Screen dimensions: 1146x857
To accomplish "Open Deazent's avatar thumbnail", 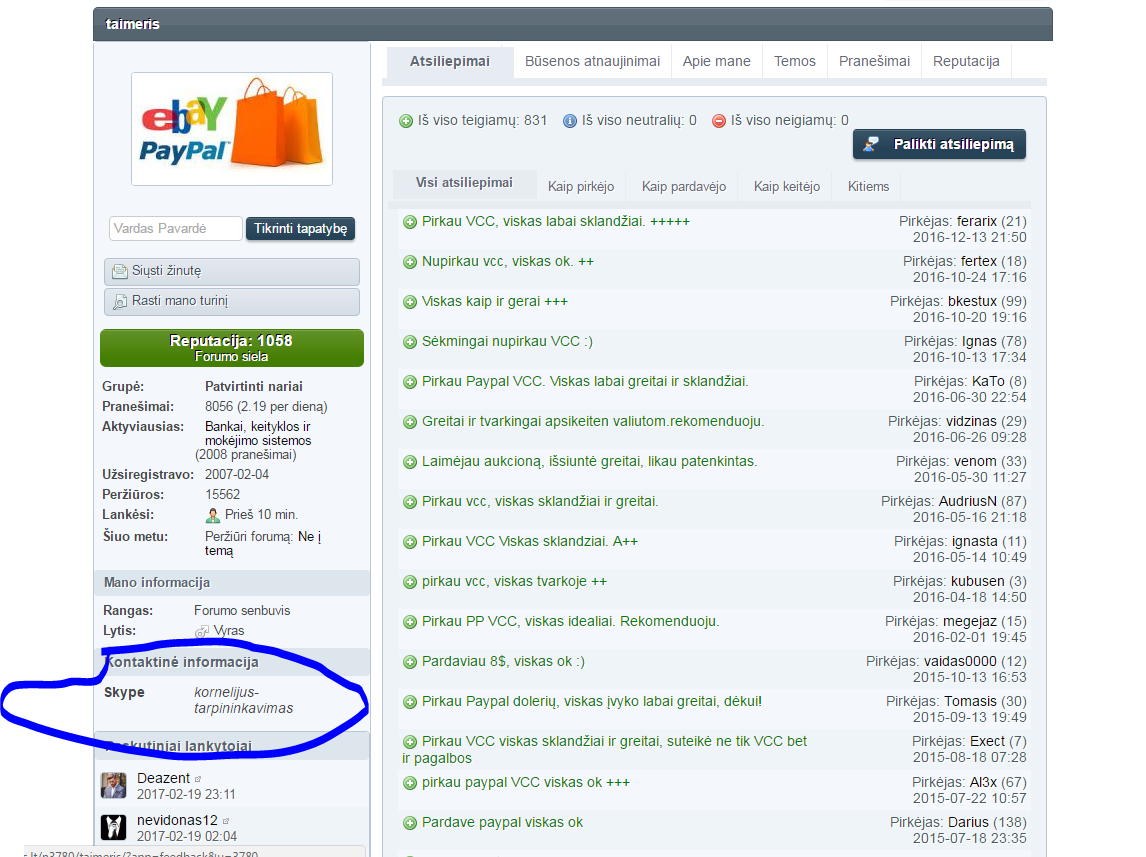I will coord(113,785).
